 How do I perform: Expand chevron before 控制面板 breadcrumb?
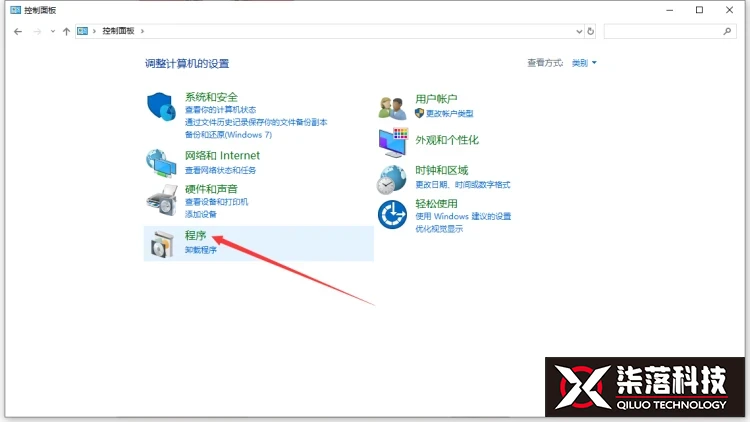(94, 31)
